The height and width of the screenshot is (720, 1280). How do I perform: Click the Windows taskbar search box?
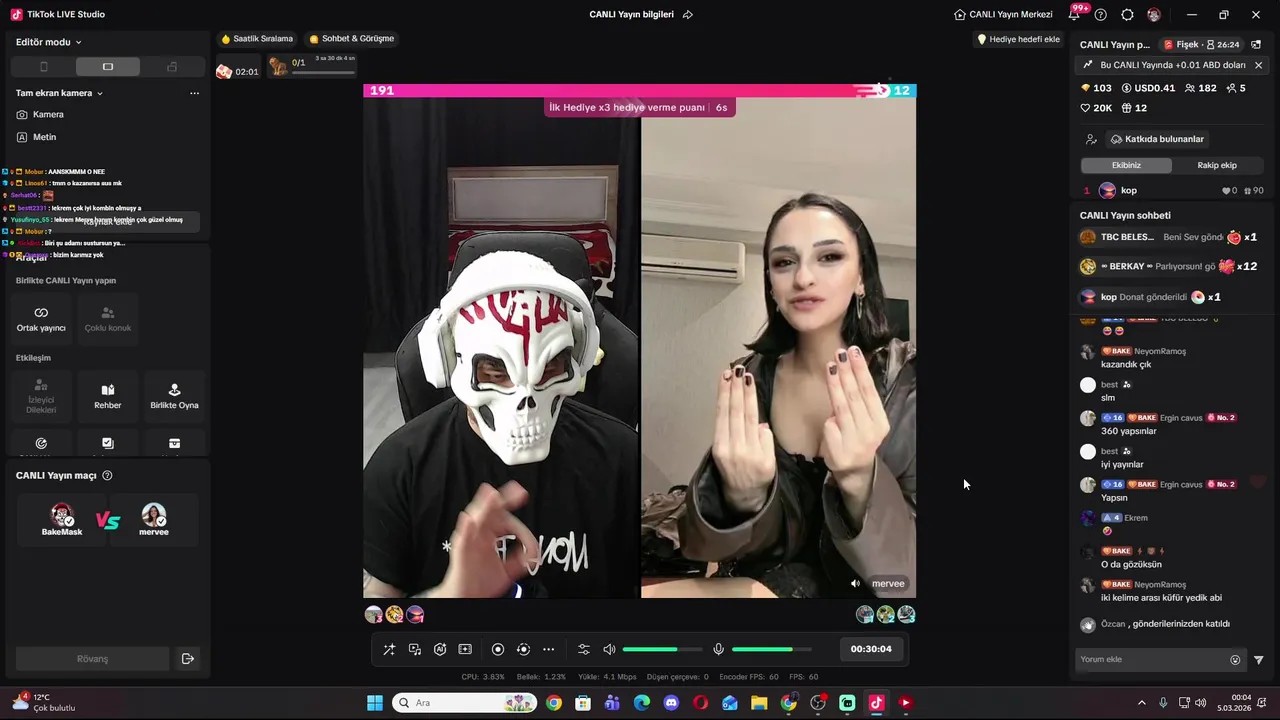pyautogui.click(x=465, y=703)
